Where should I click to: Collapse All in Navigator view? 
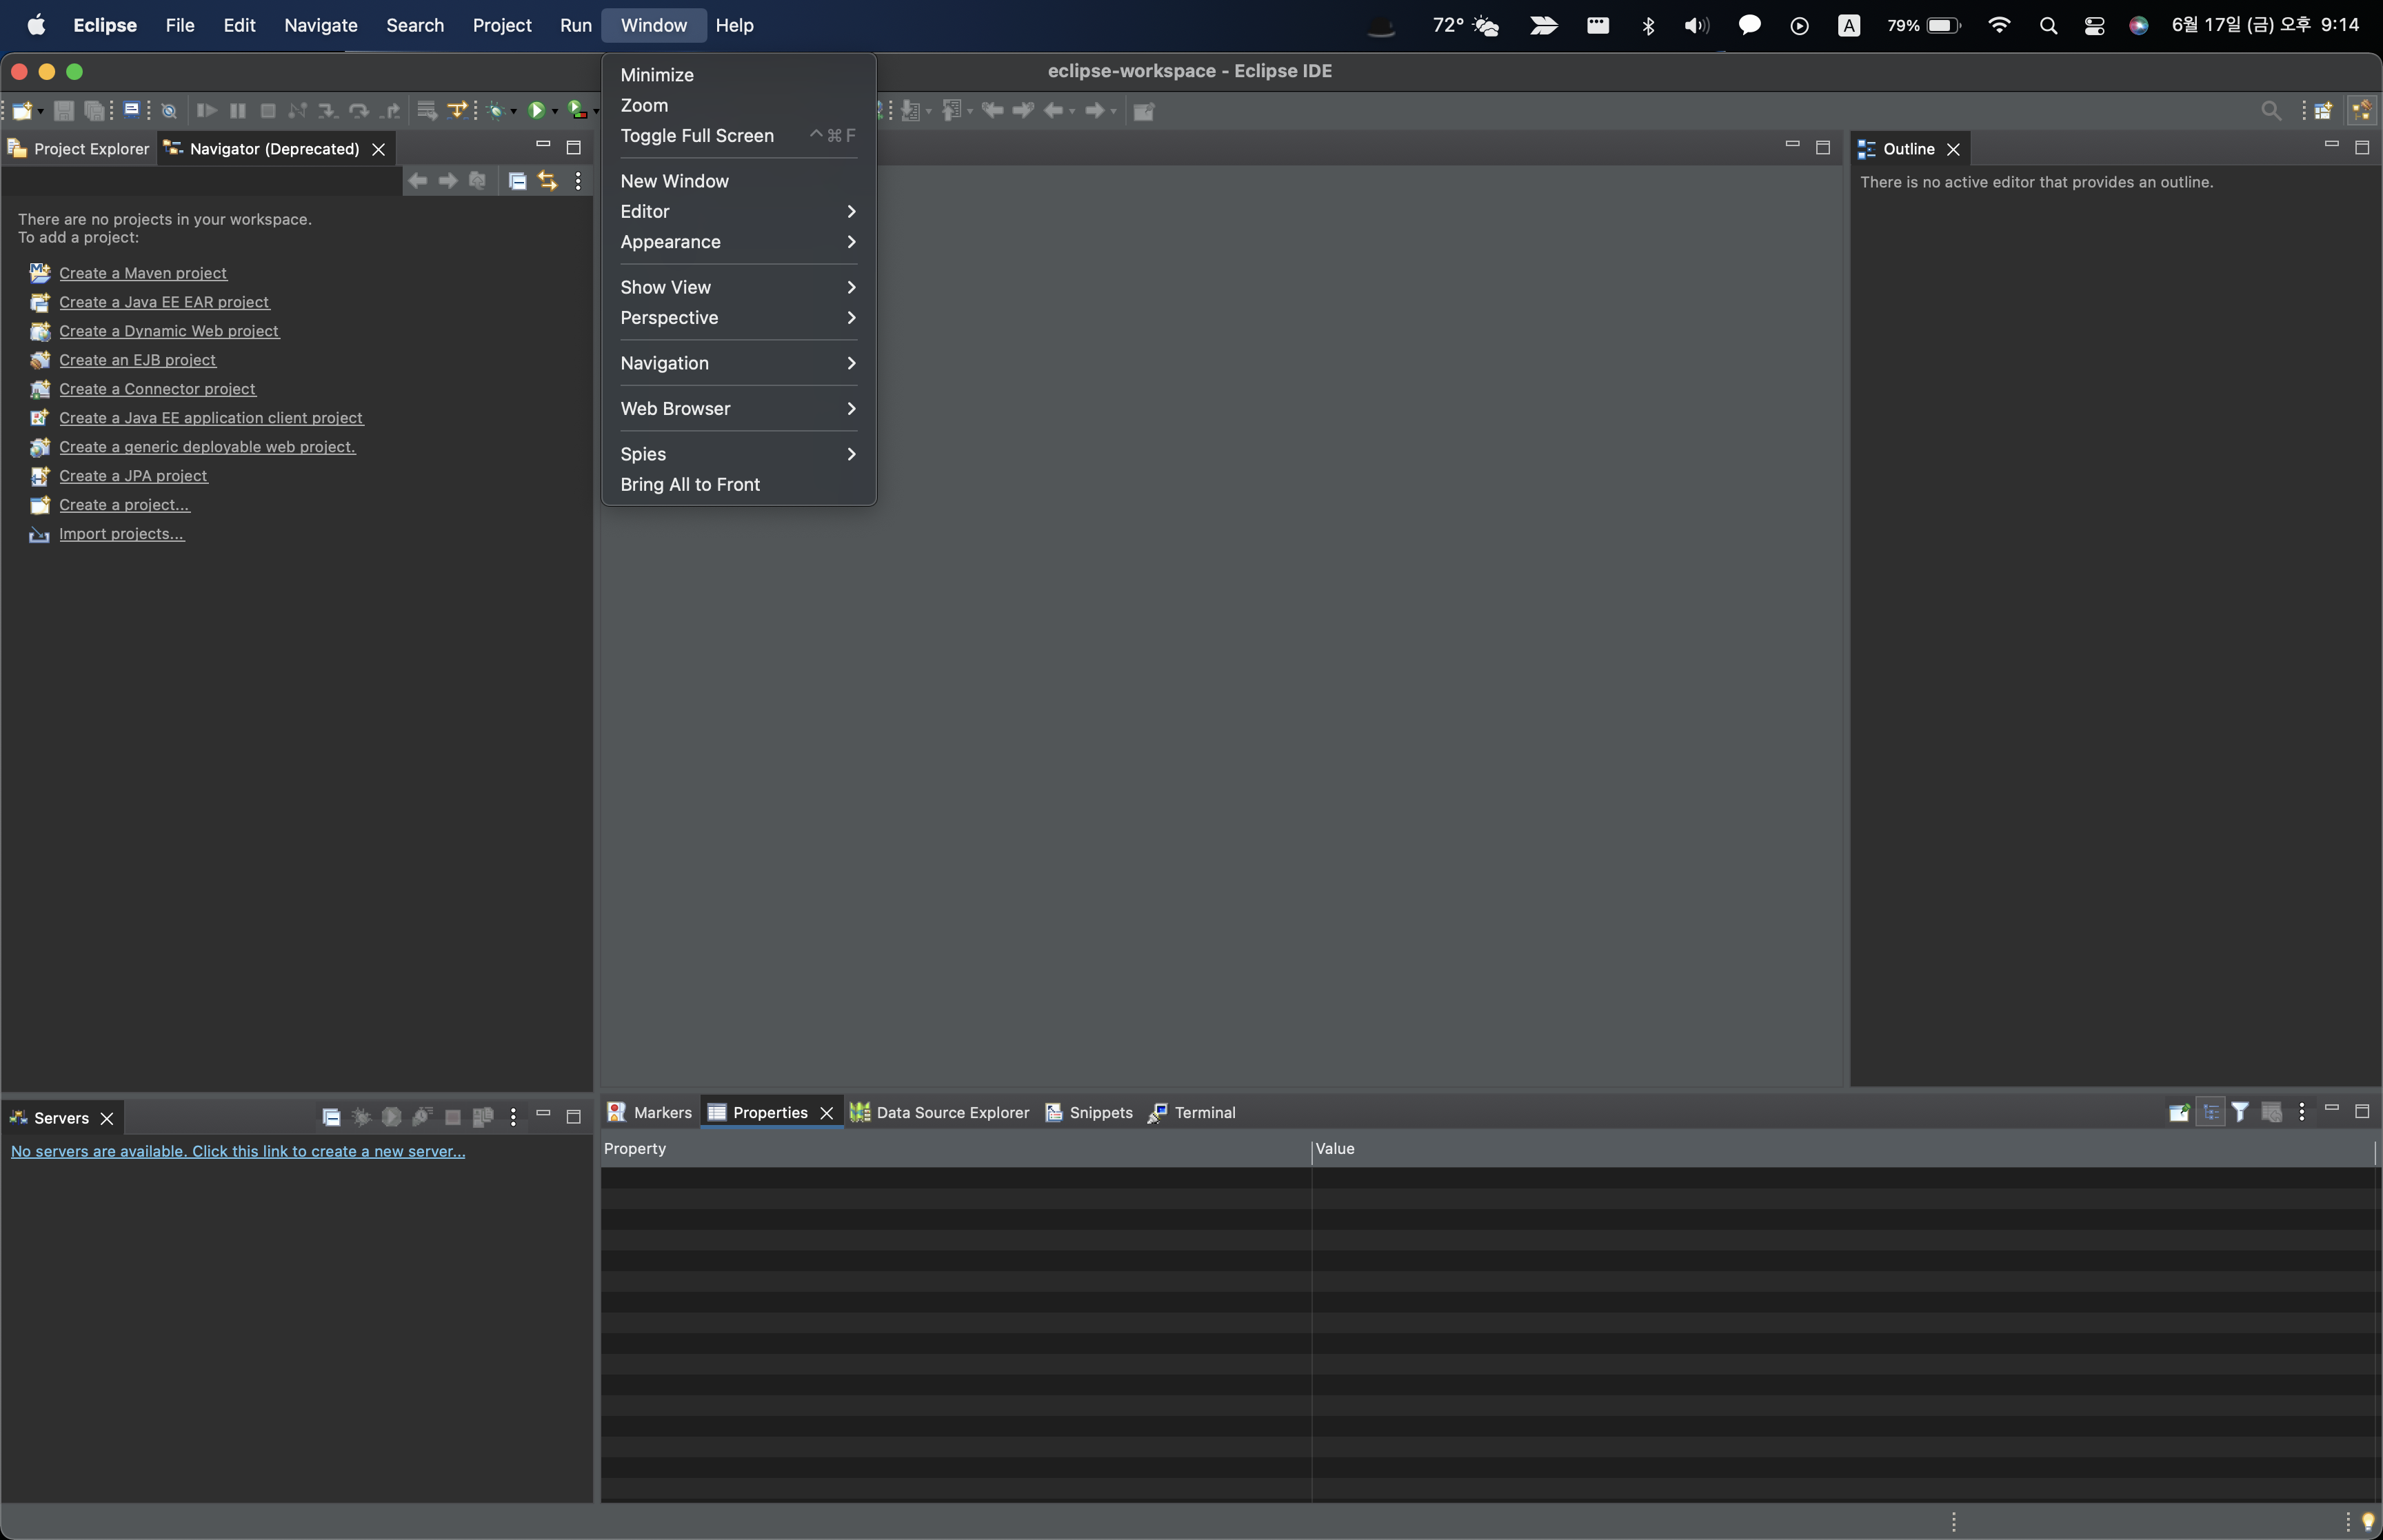point(517,181)
